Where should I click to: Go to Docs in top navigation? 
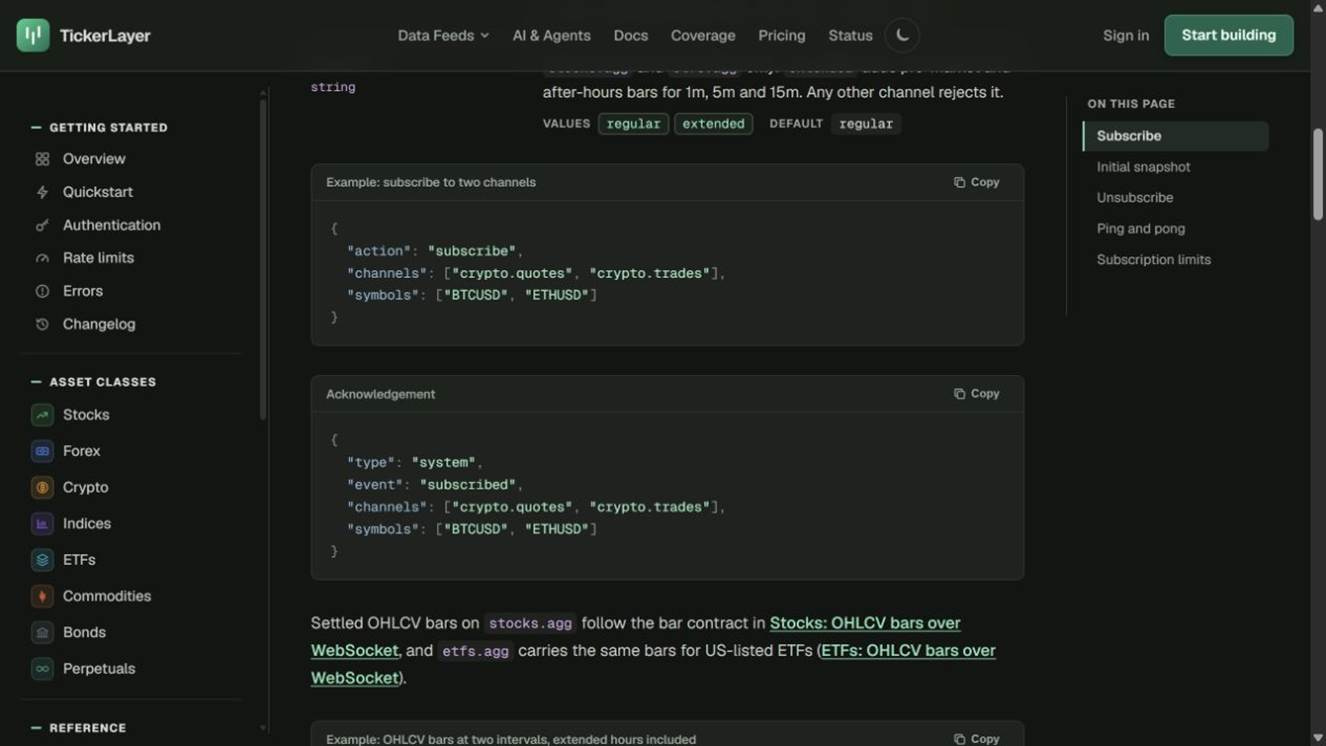click(630, 35)
